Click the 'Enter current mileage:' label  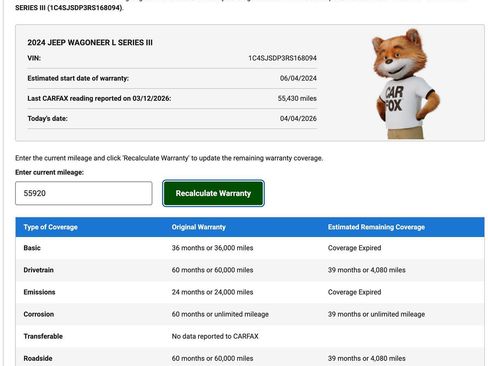click(49, 172)
